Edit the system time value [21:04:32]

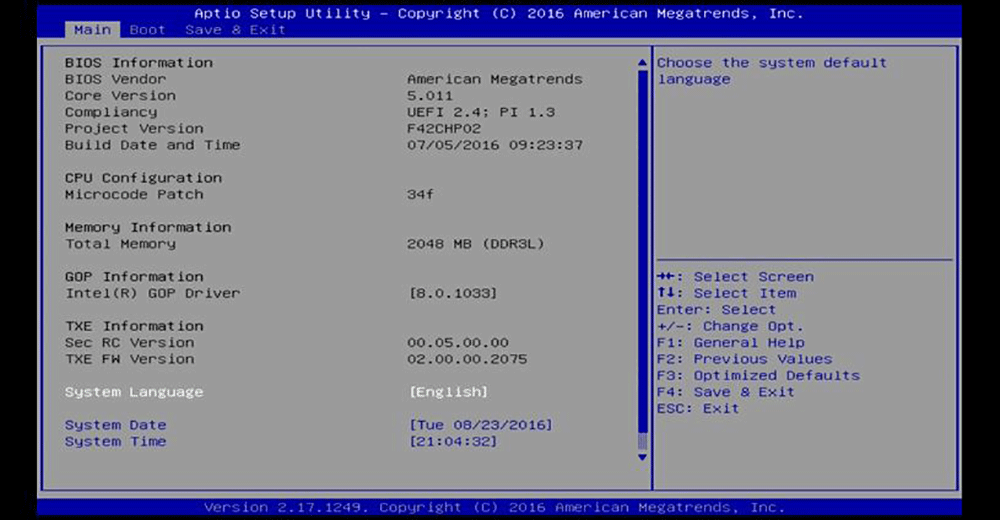click(453, 442)
